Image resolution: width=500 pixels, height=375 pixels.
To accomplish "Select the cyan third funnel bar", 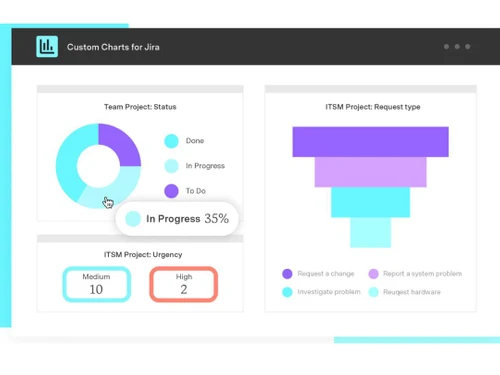I will pyautogui.click(x=371, y=202).
